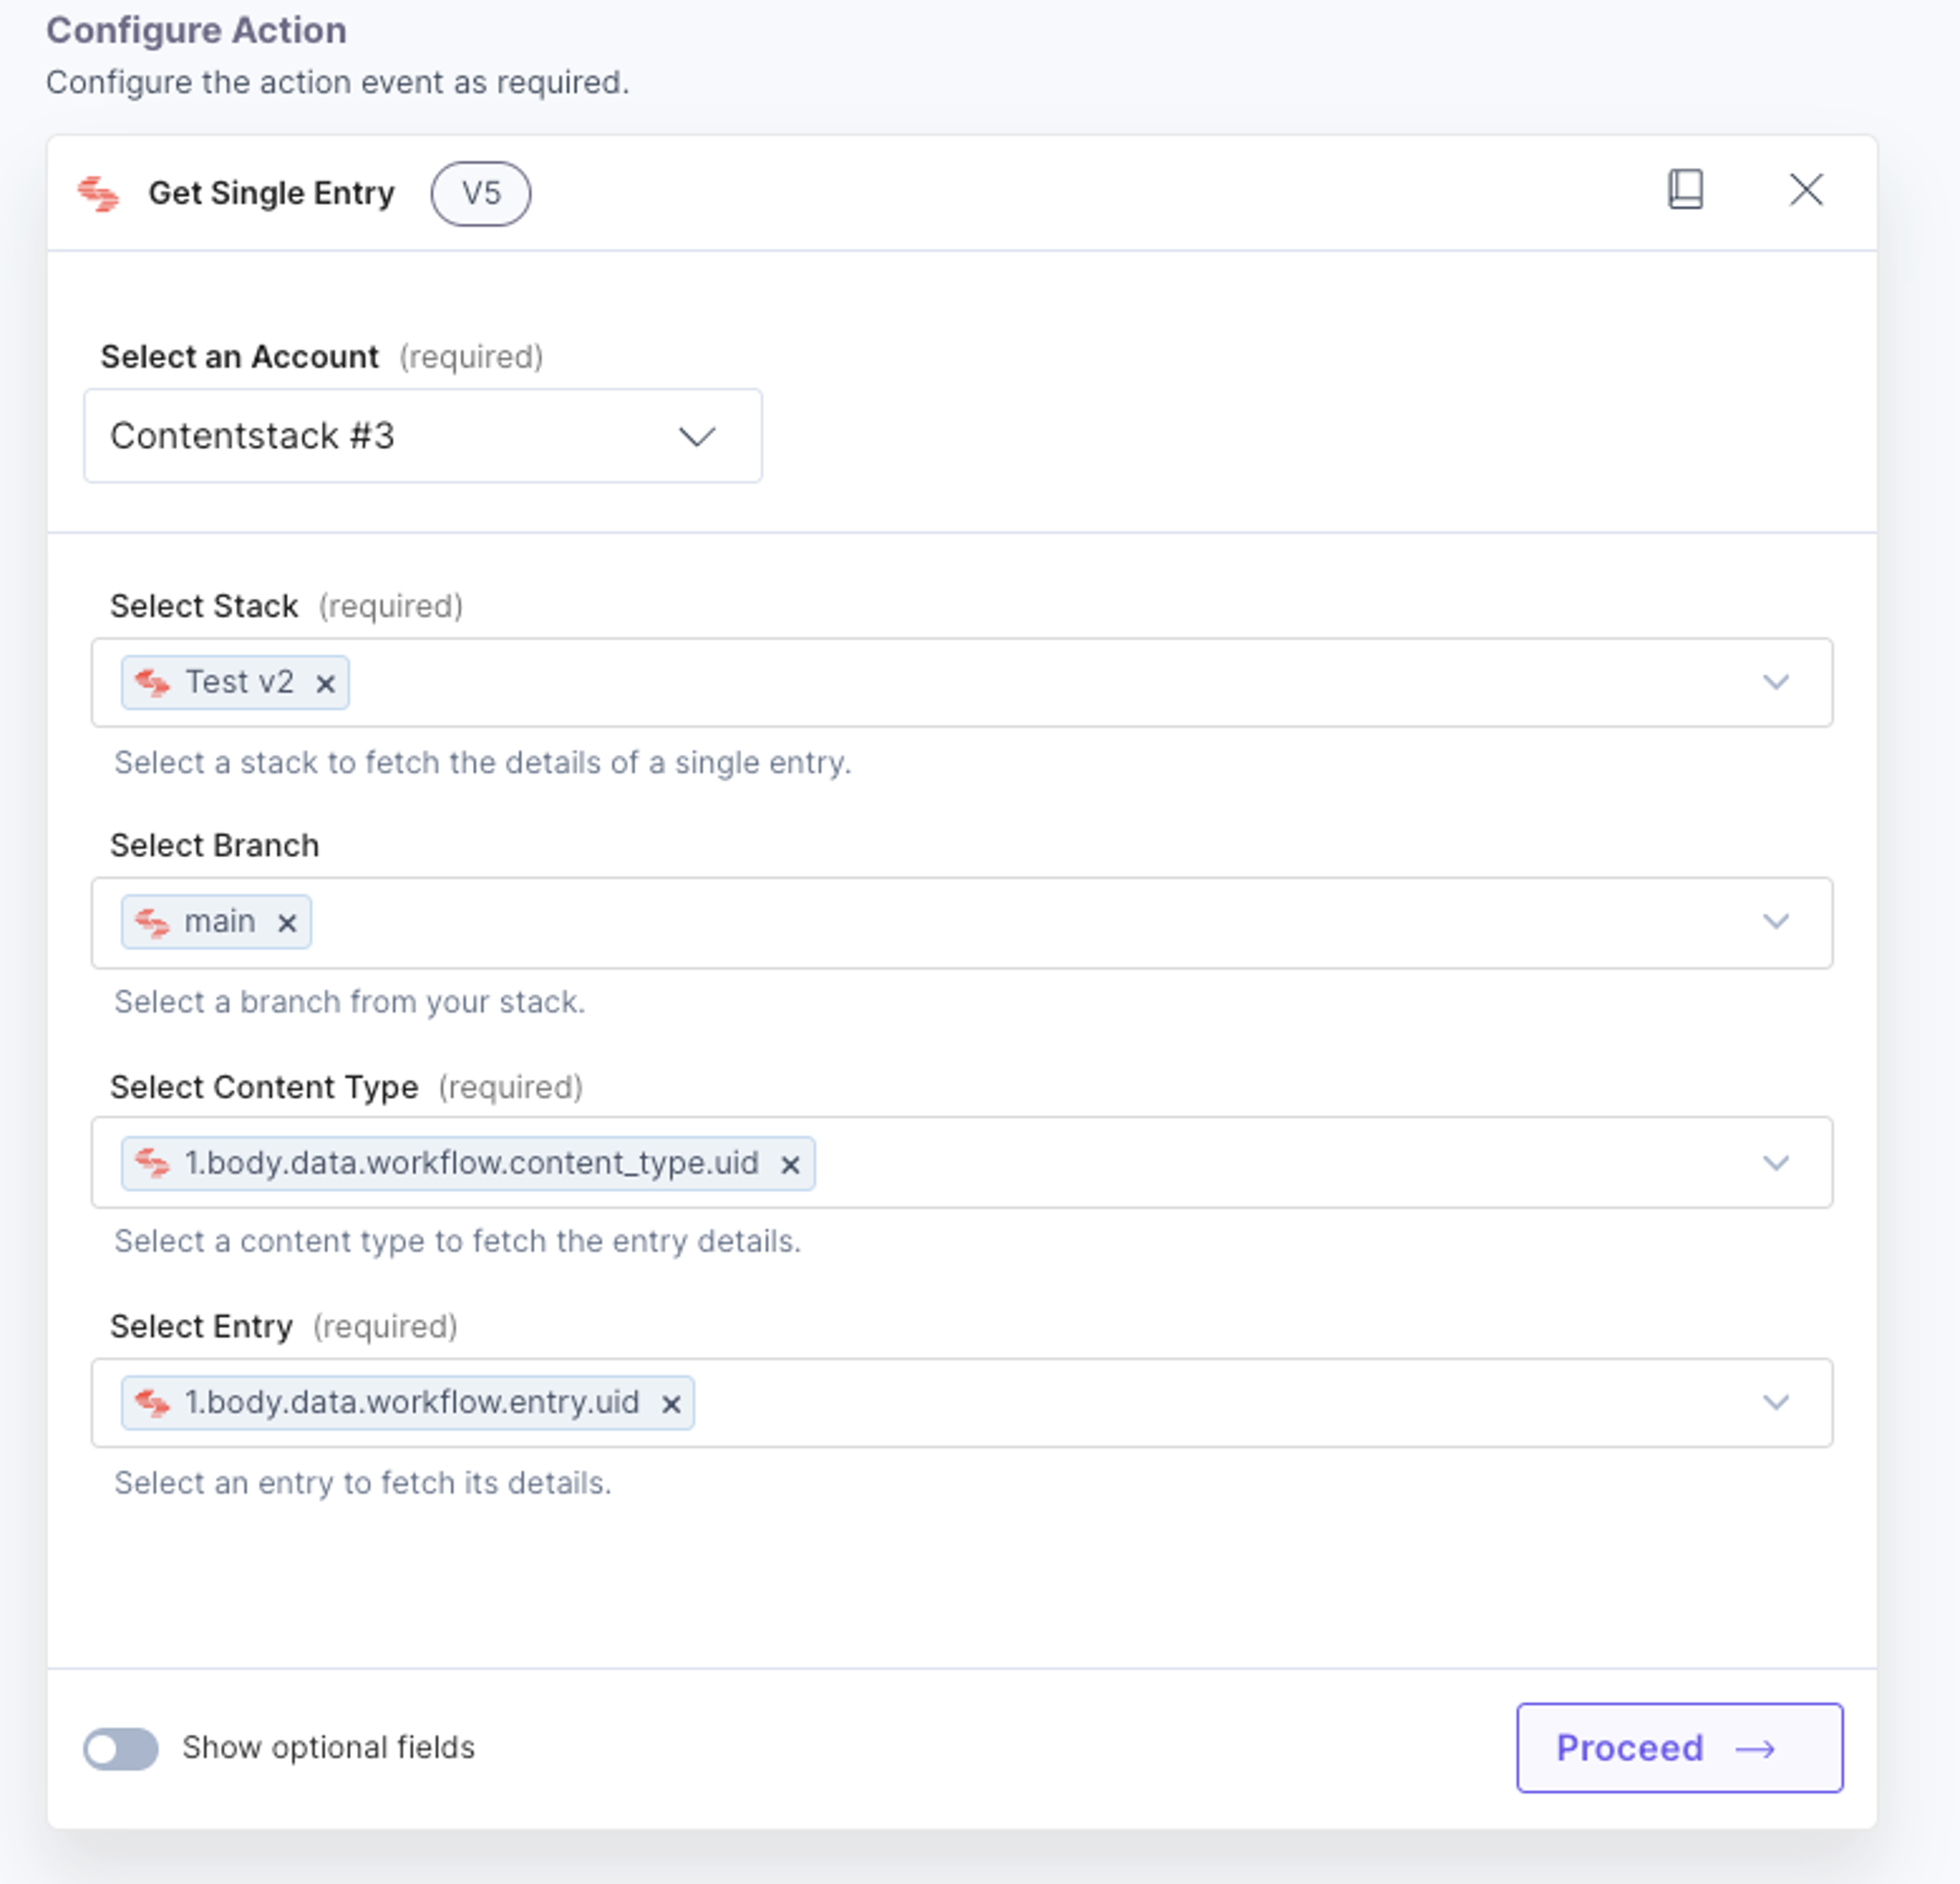Image resolution: width=1960 pixels, height=1884 pixels.
Task: Click the Show optional fields label
Action: 328,1748
